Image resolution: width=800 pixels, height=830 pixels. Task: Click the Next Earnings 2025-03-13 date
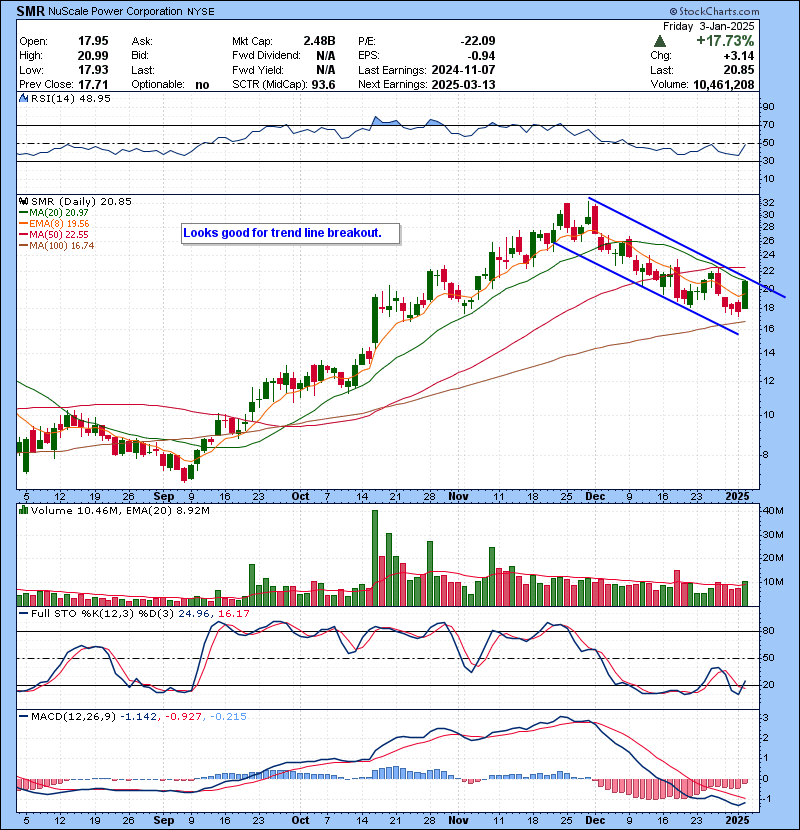[463, 84]
